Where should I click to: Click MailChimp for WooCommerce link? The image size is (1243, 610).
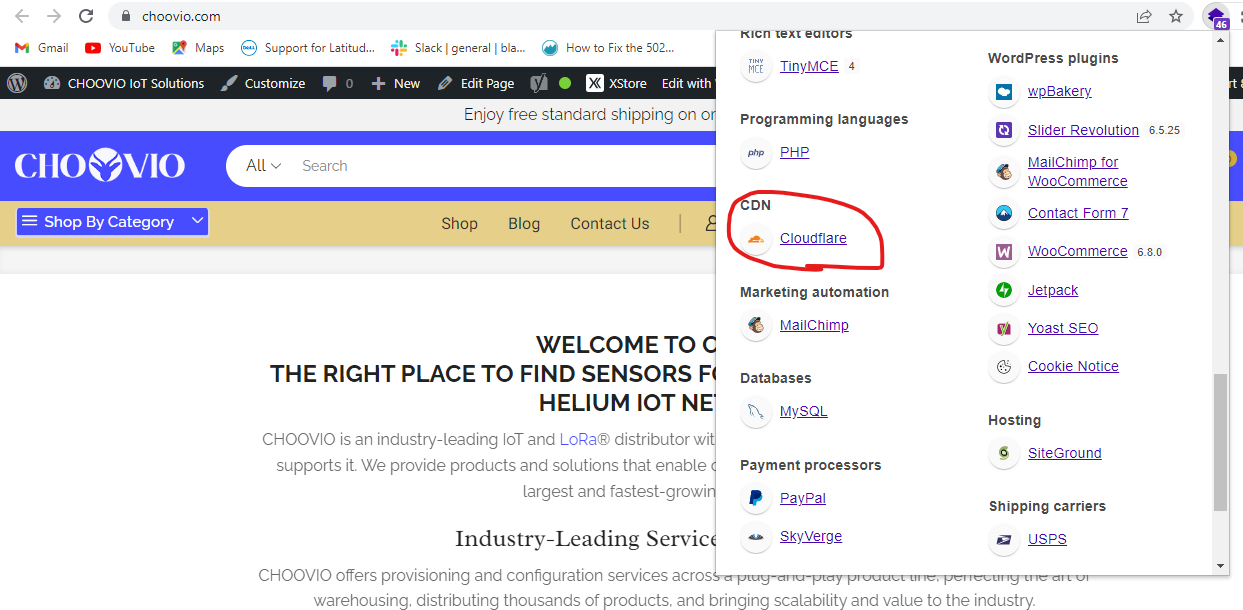tap(1078, 171)
